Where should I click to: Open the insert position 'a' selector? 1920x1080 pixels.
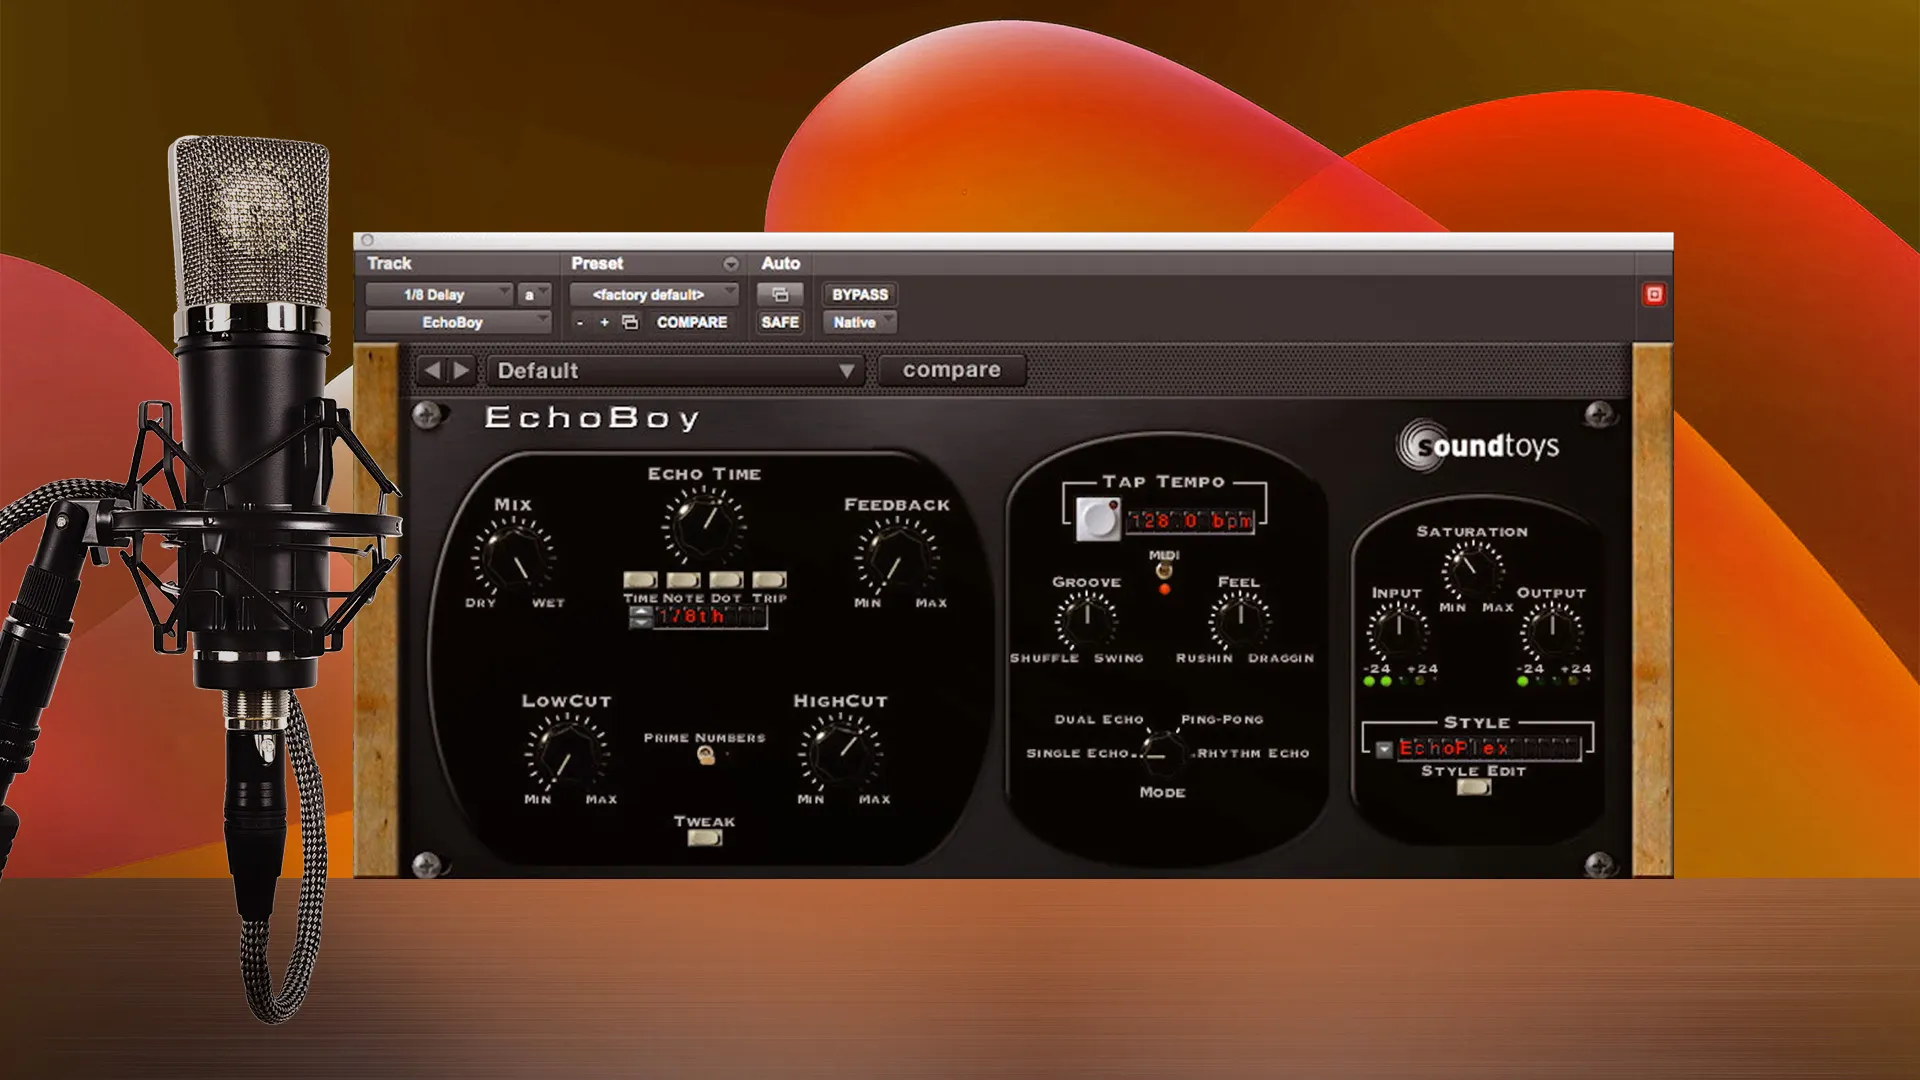(535, 295)
